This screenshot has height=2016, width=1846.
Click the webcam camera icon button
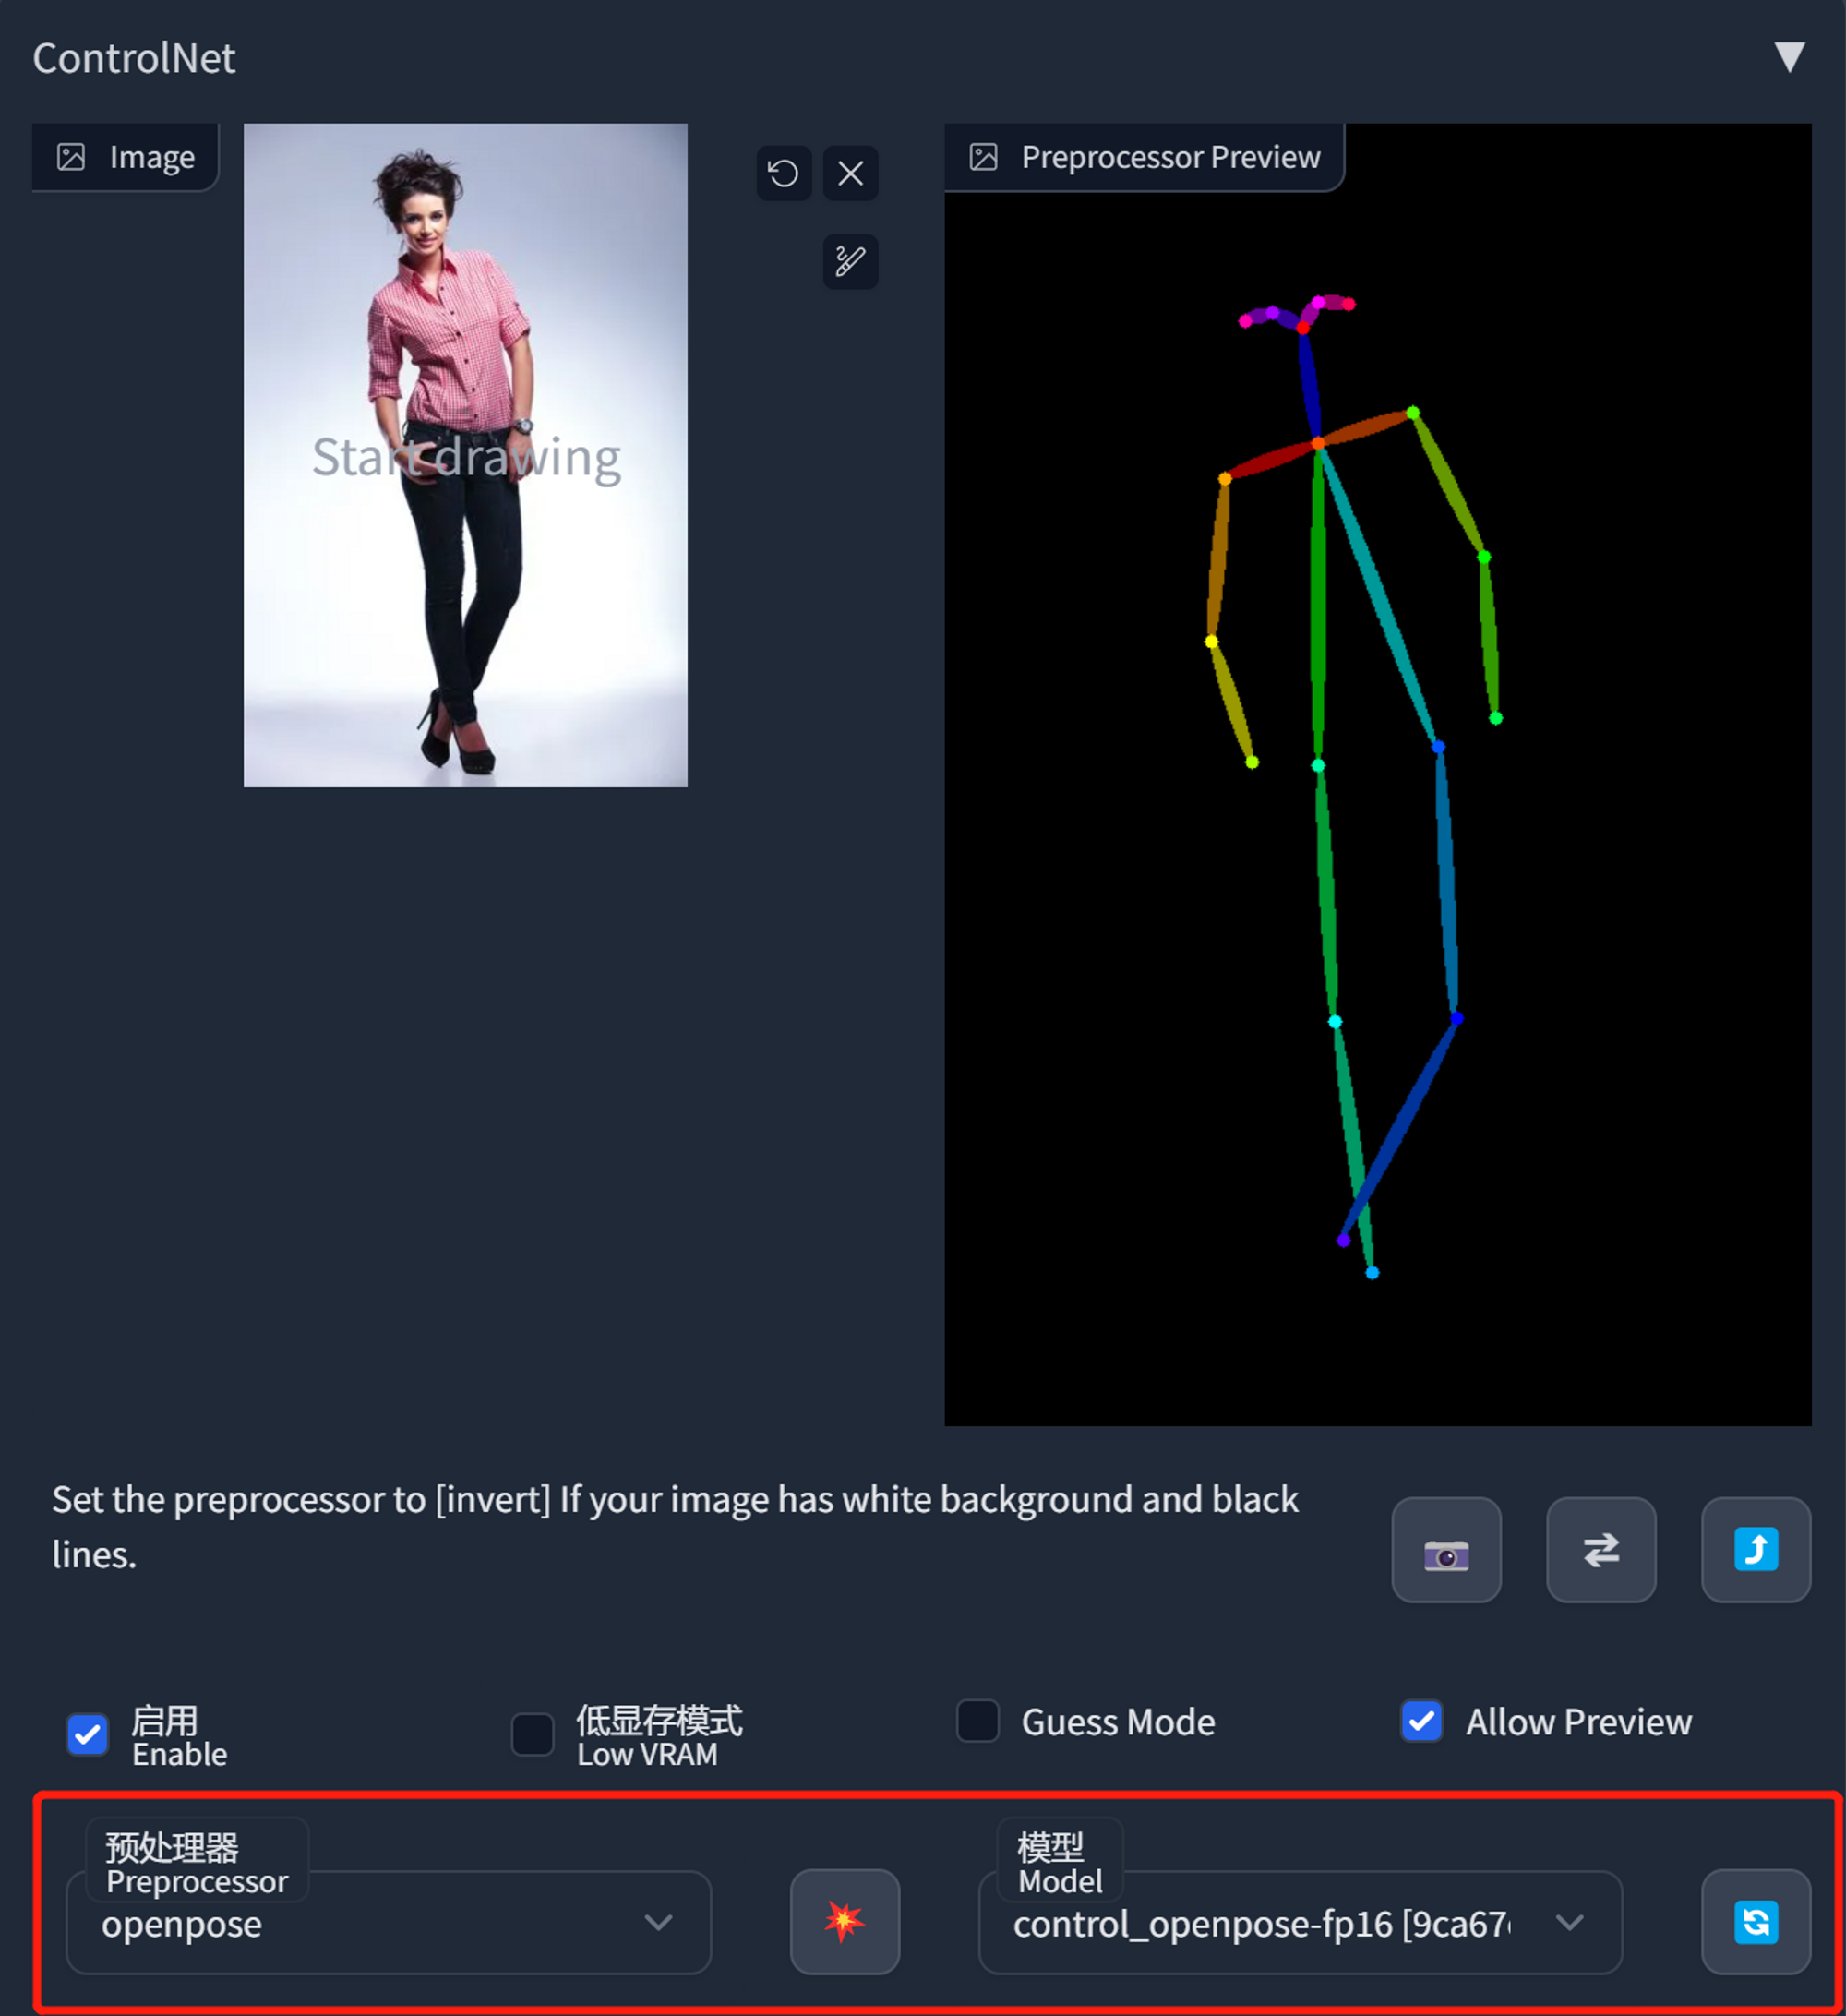[x=1445, y=1550]
